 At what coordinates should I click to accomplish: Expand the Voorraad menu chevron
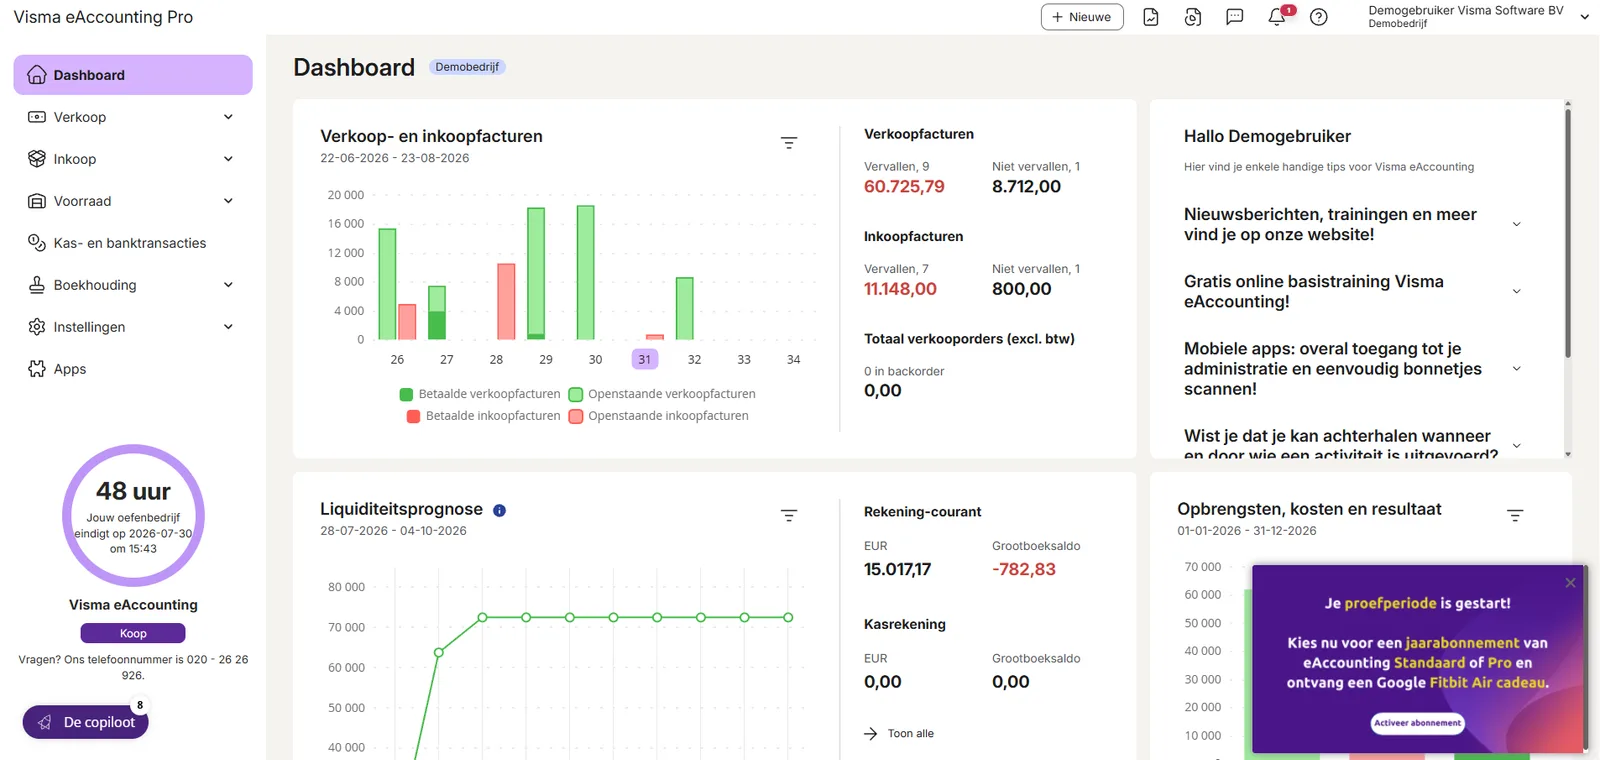(x=228, y=201)
